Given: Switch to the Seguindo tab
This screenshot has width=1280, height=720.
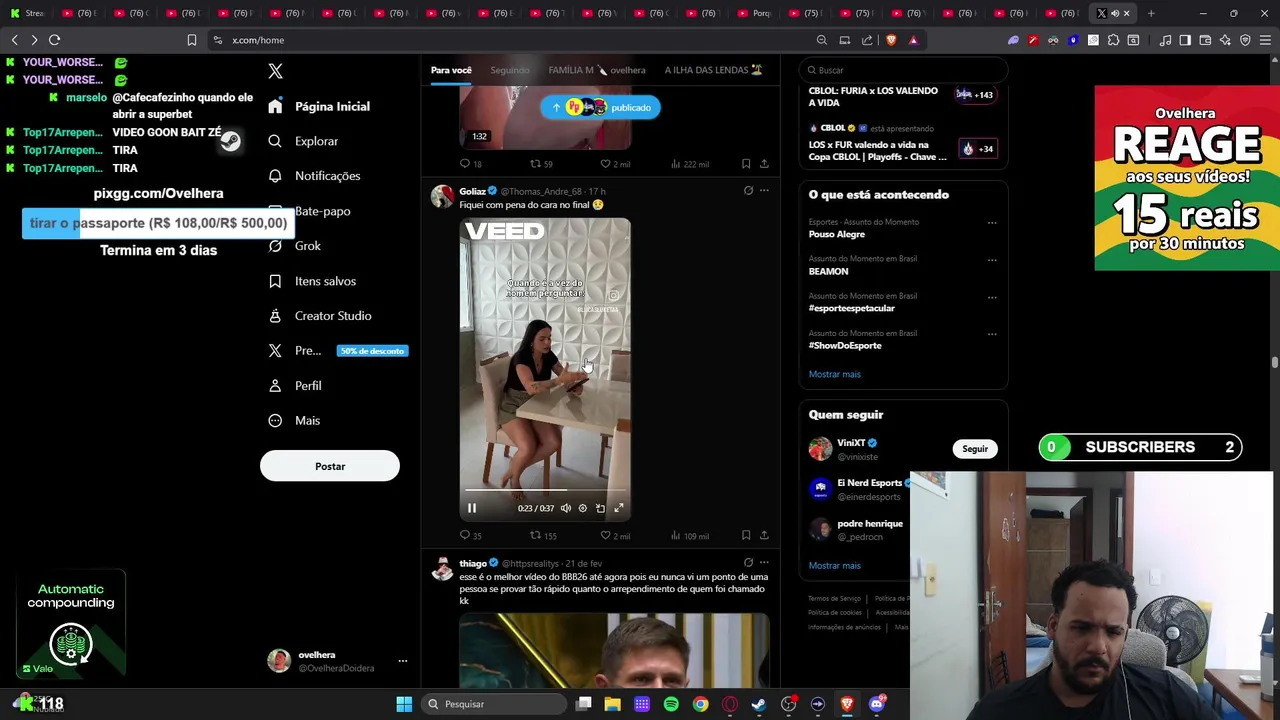Looking at the screenshot, I should click(x=510, y=70).
